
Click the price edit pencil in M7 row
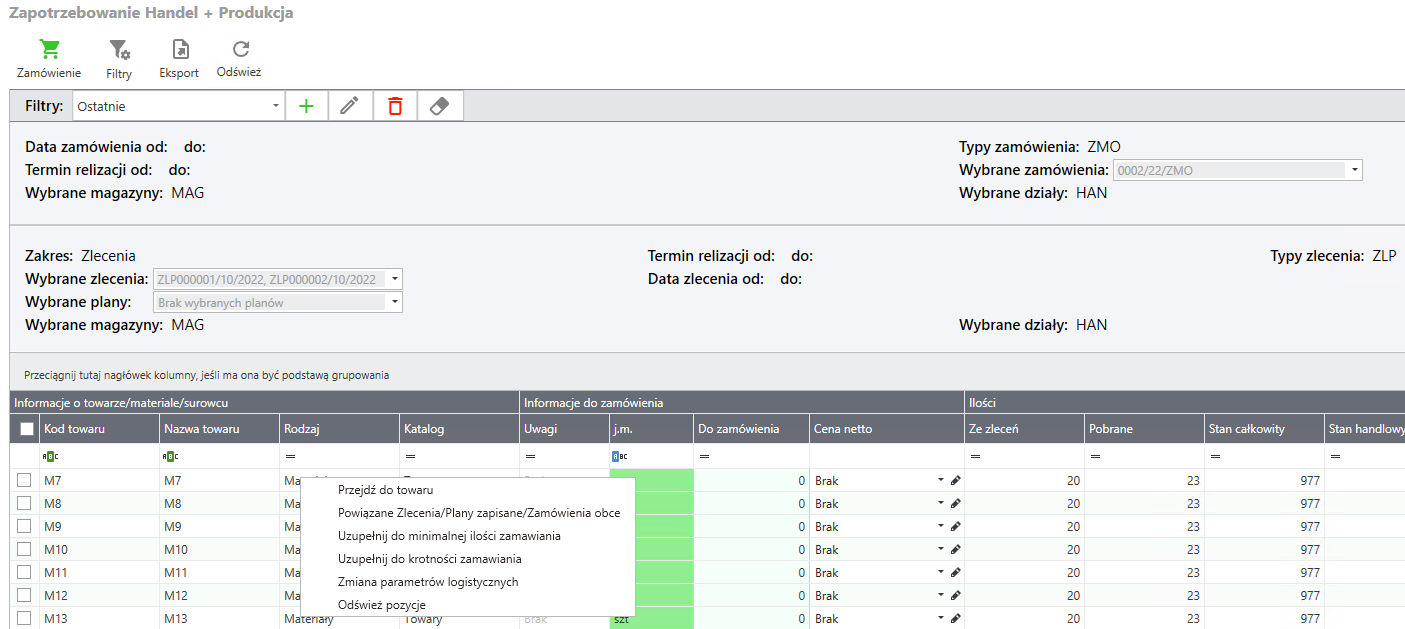(x=955, y=481)
